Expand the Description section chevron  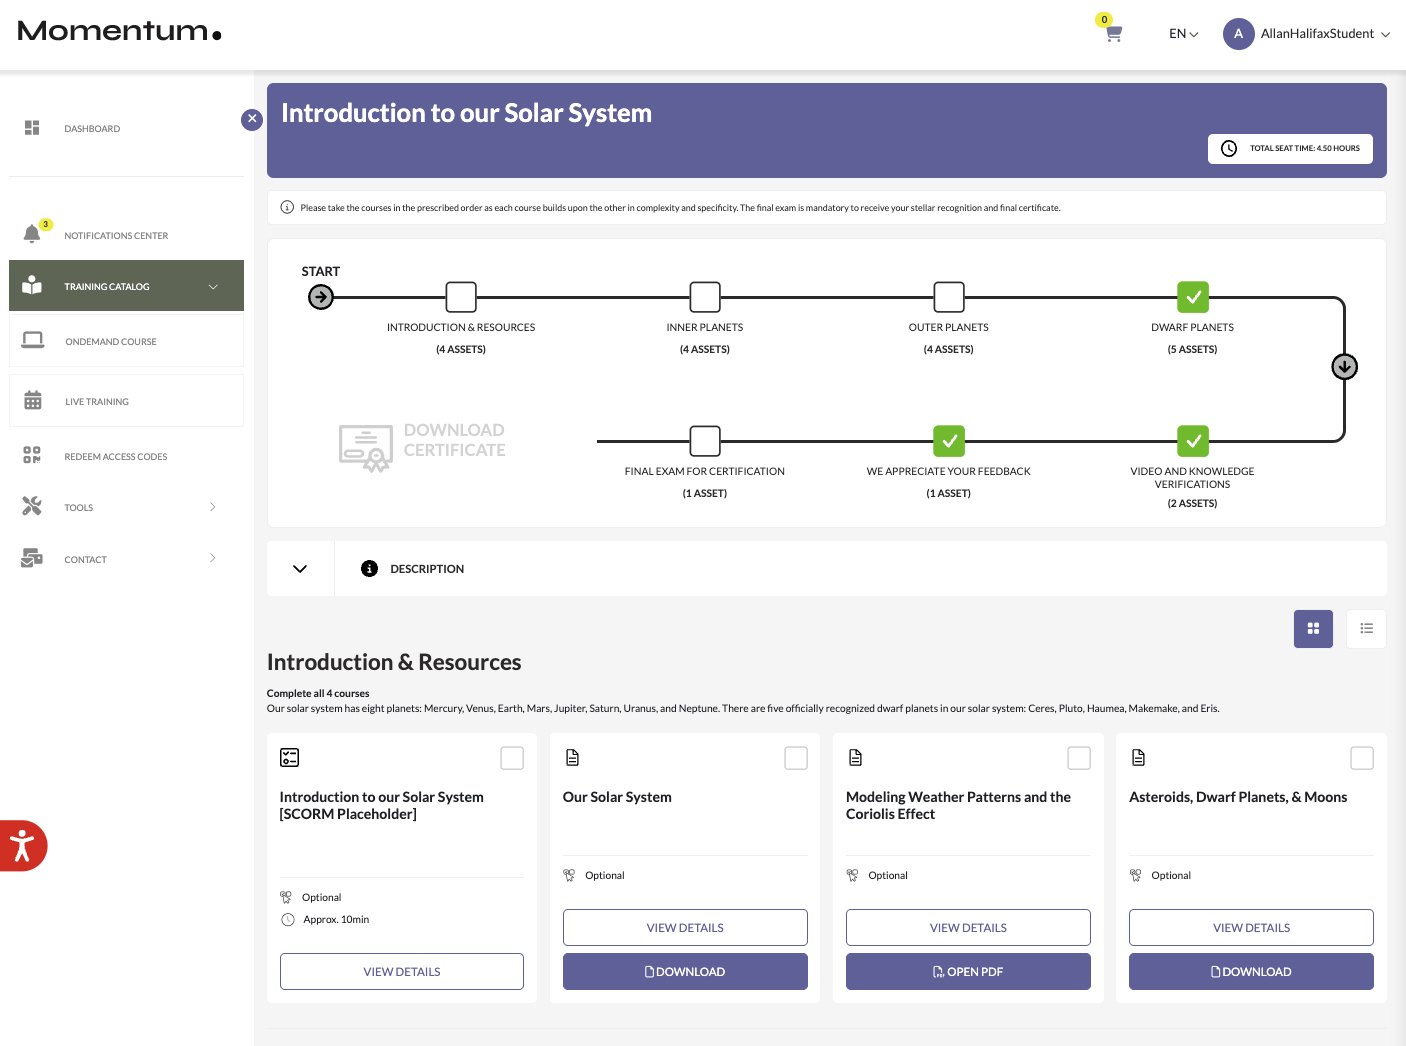tap(300, 569)
